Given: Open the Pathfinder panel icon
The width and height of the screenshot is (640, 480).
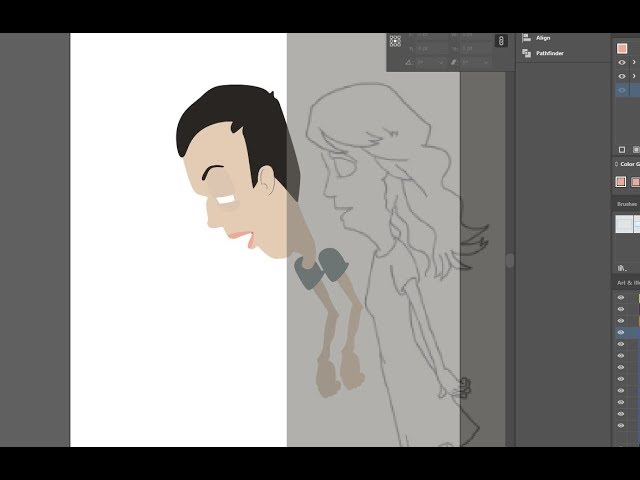Looking at the screenshot, I should 527,53.
